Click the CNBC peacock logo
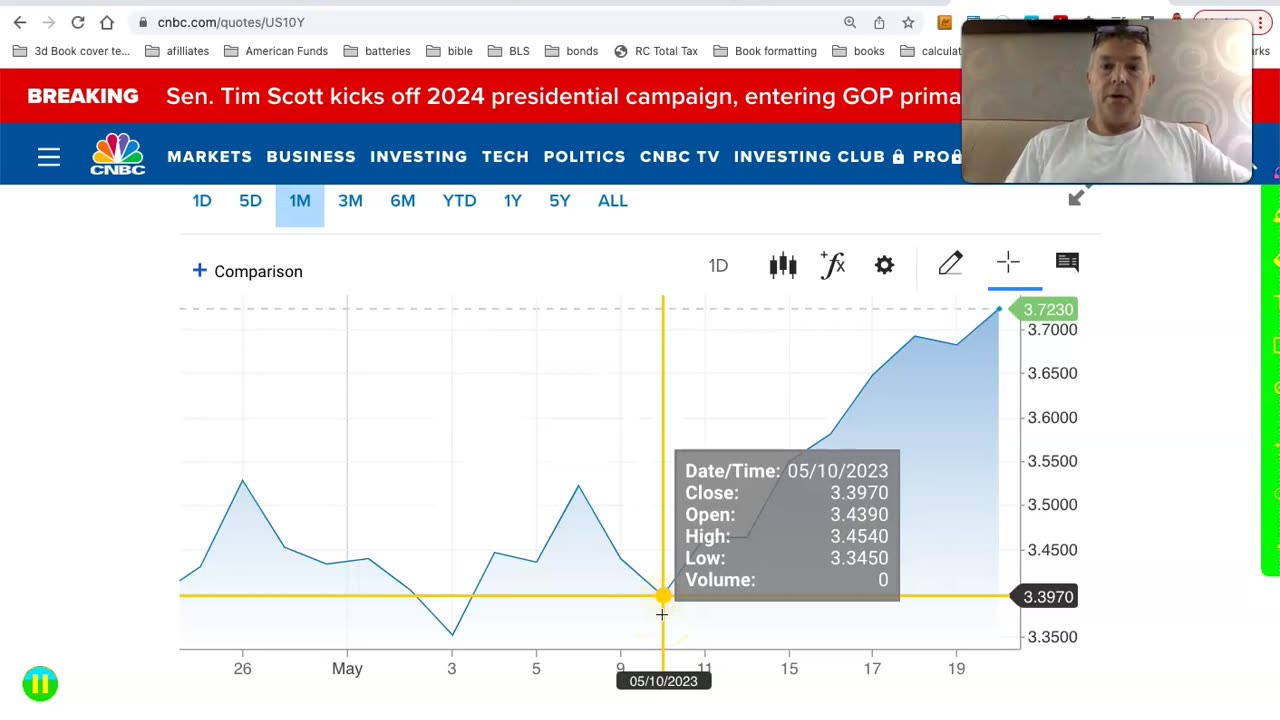Image resolution: width=1280 pixels, height=720 pixels. point(118,154)
